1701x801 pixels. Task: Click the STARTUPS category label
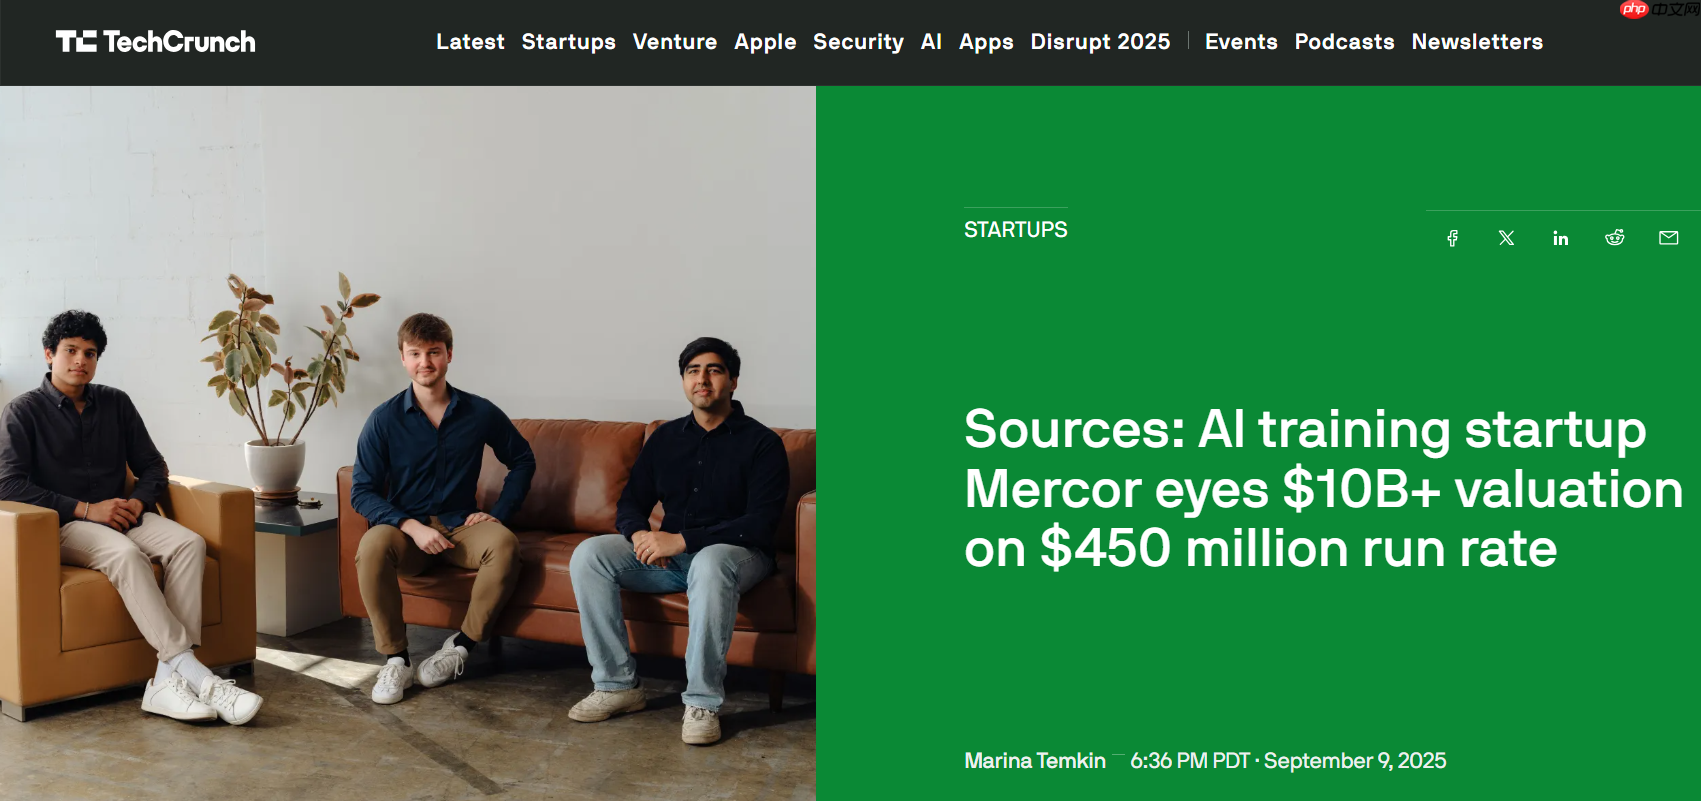[x=1016, y=229]
